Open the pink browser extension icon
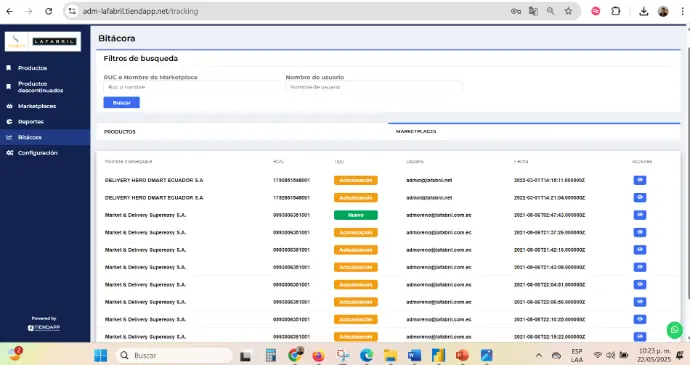The height and width of the screenshot is (365, 690). pyautogui.click(x=595, y=11)
